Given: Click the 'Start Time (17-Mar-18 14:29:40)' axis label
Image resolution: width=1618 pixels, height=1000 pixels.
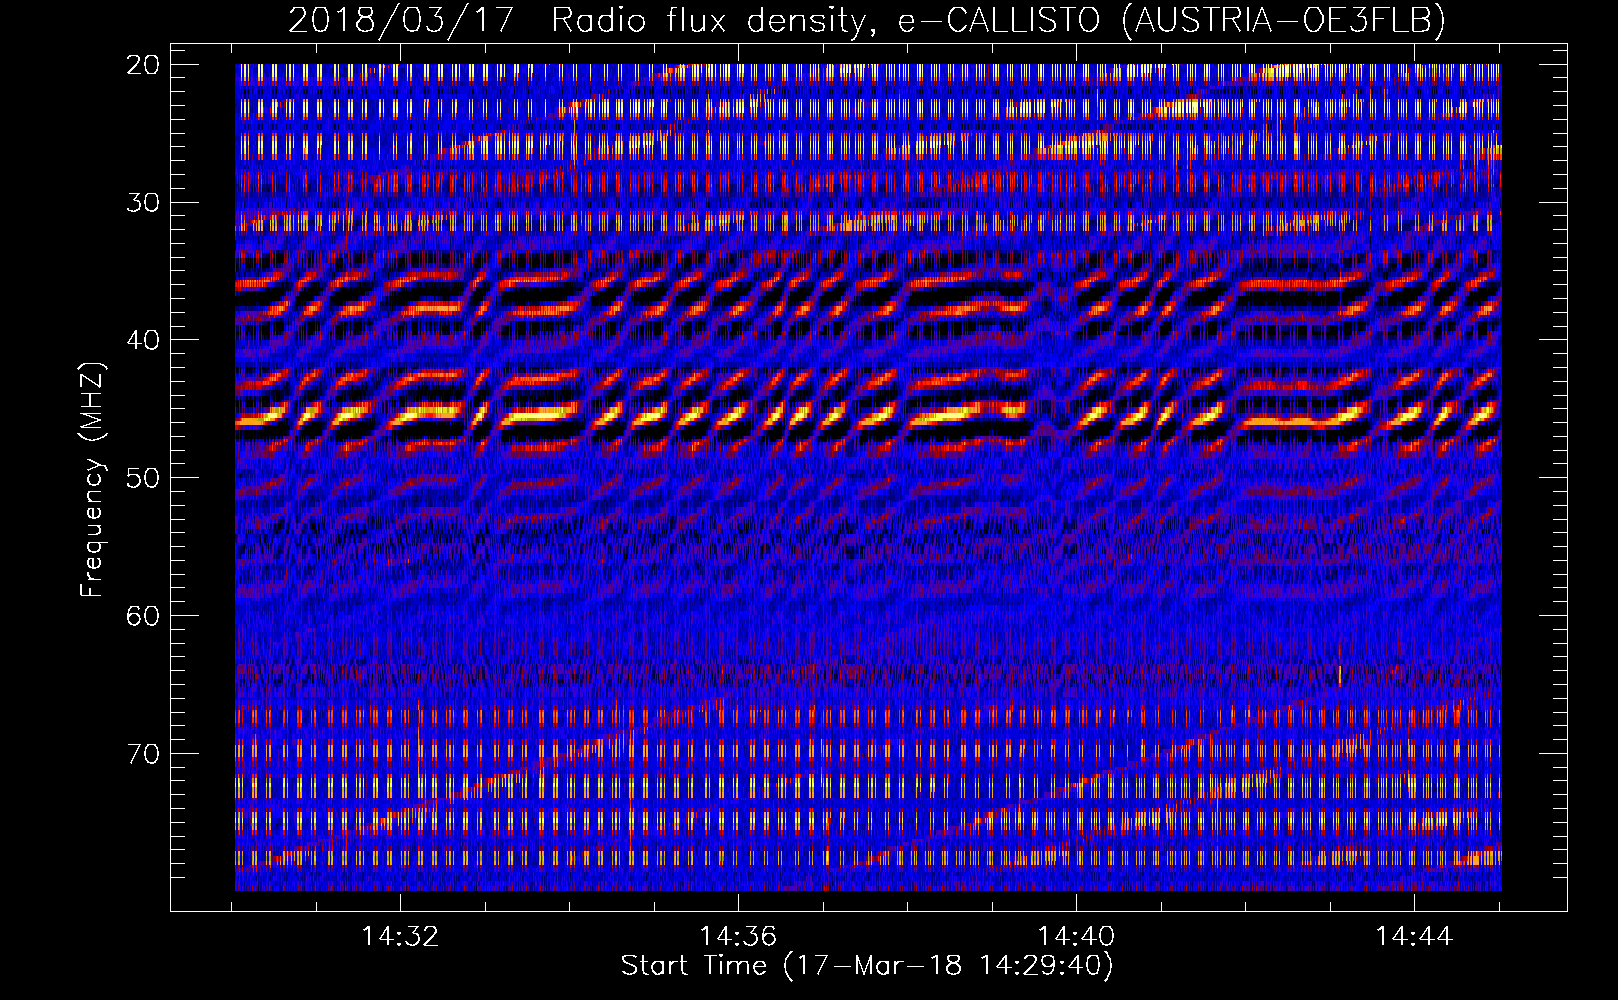Looking at the screenshot, I should (867, 966).
